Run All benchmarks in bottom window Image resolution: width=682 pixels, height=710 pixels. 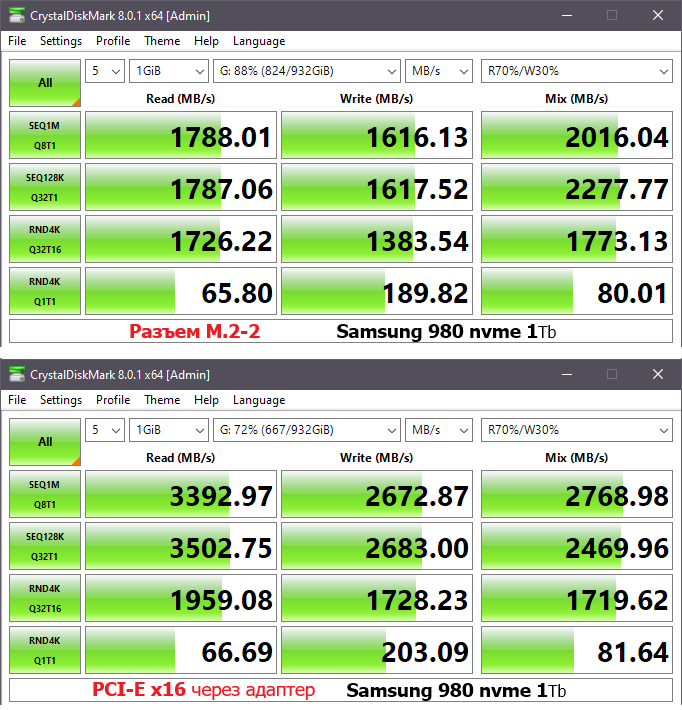[45, 442]
